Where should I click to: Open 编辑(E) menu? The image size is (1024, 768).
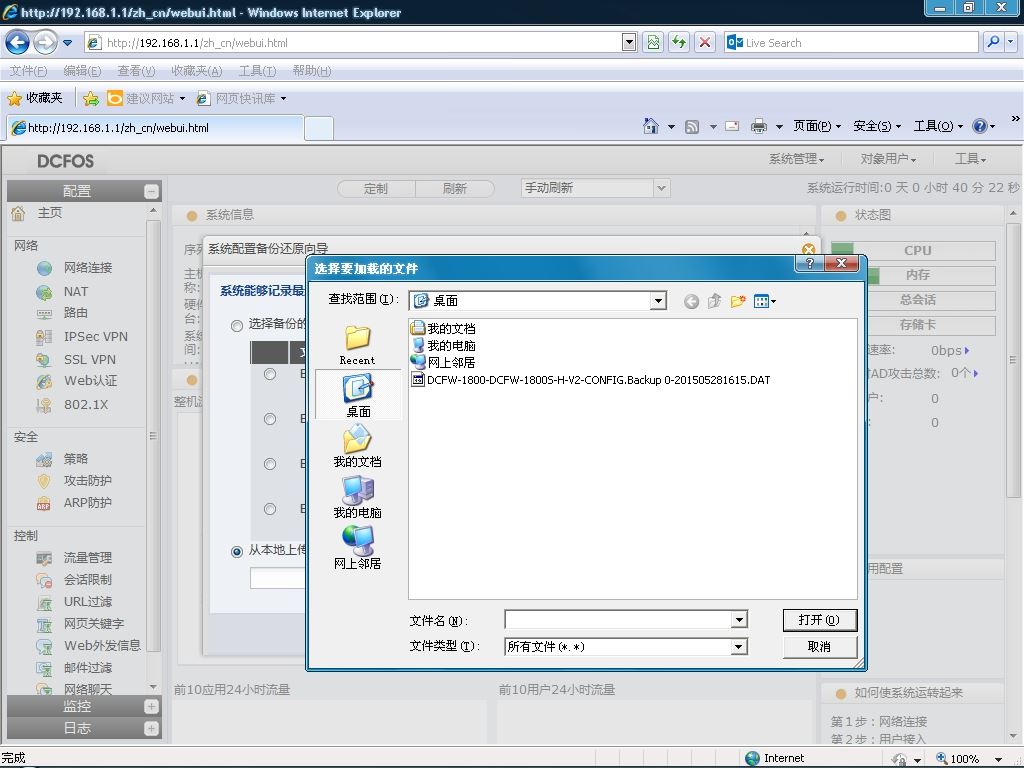[82, 71]
